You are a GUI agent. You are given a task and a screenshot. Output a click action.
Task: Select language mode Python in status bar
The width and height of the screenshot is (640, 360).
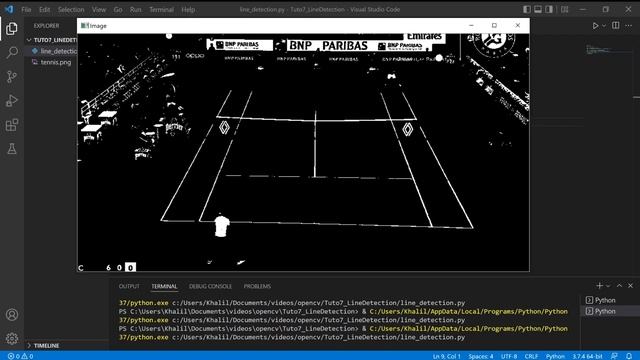555,356
